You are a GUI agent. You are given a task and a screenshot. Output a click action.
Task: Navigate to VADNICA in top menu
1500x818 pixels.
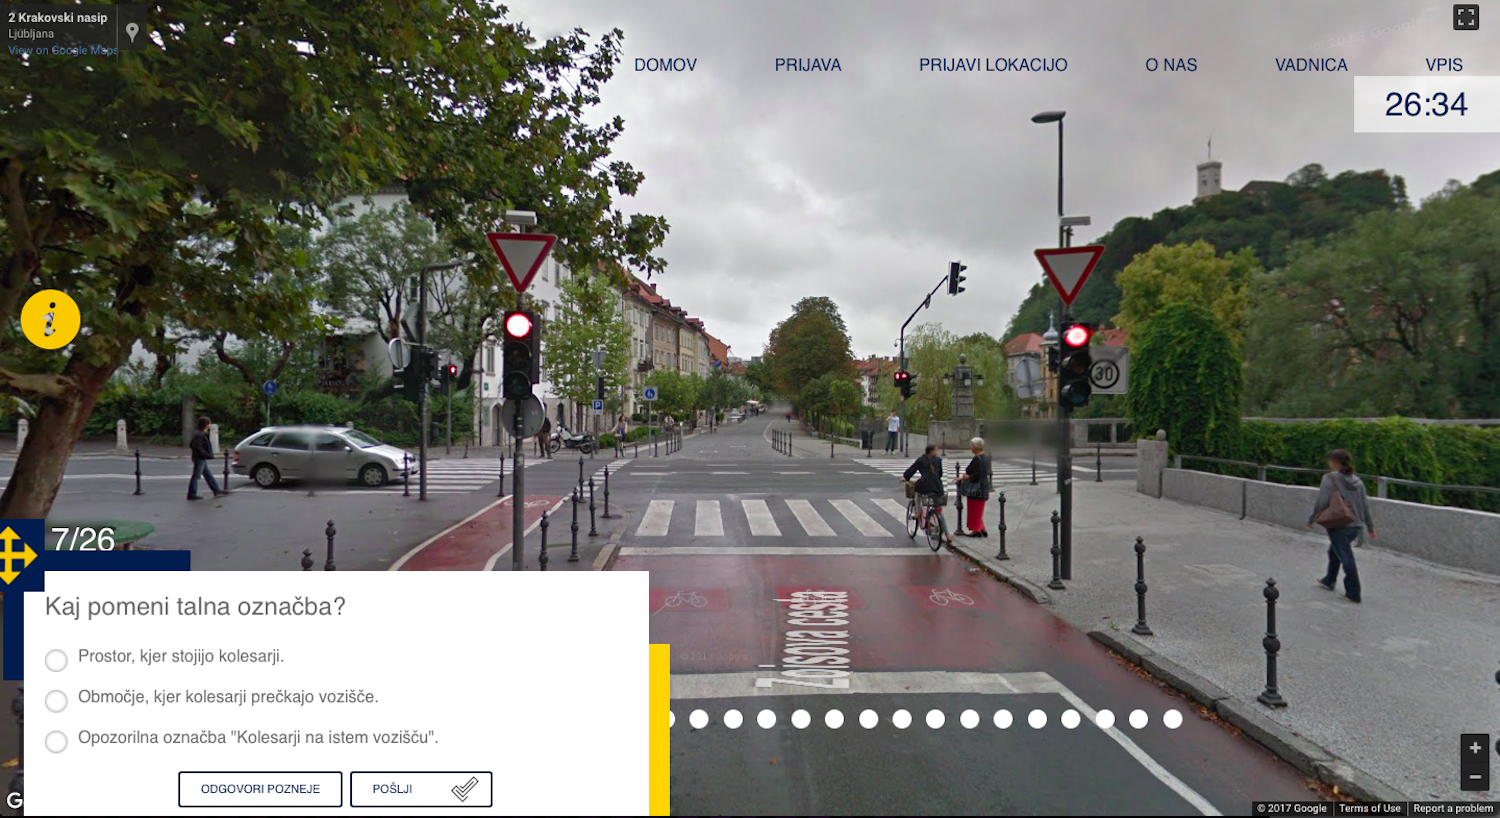(1311, 65)
